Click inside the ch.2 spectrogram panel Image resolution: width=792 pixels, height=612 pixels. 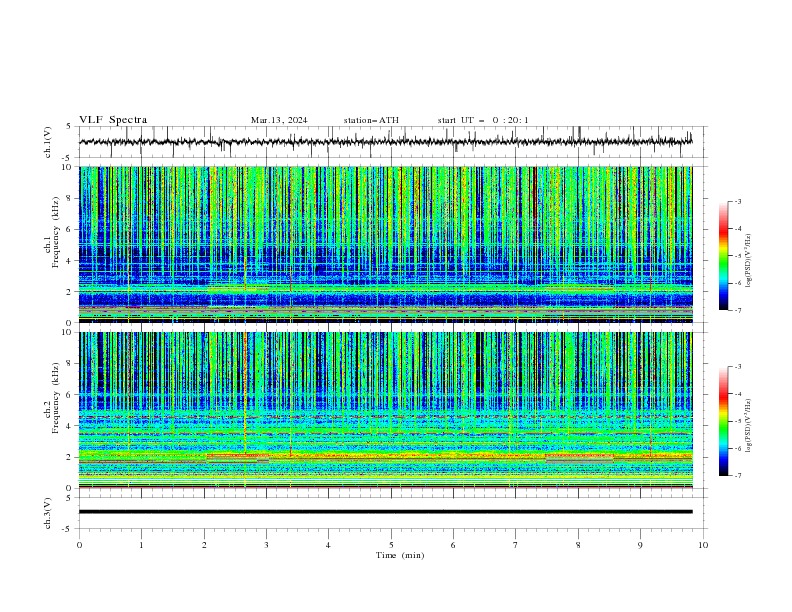(385, 410)
